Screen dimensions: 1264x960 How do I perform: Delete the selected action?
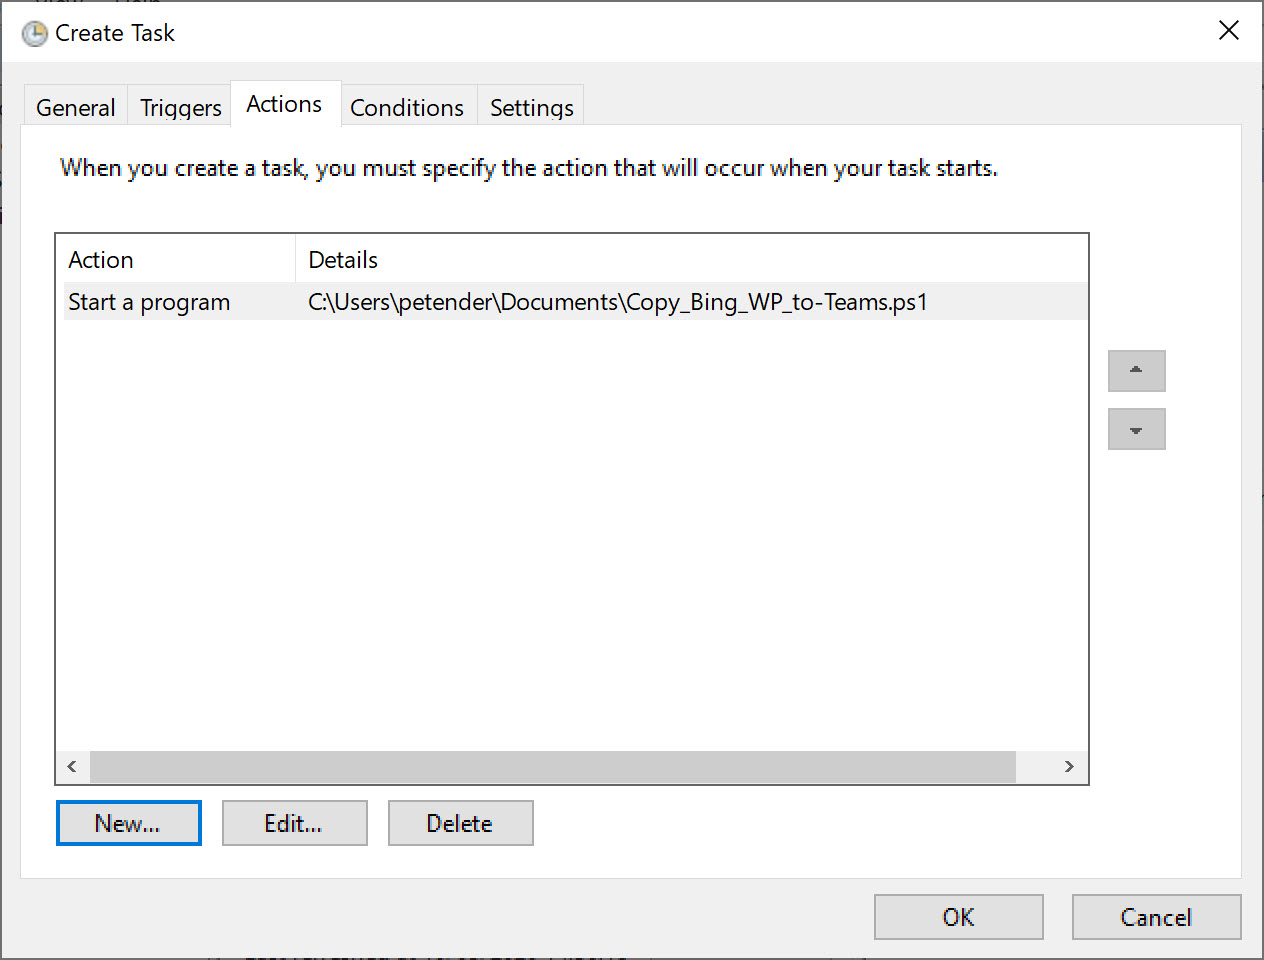pos(460,823)
